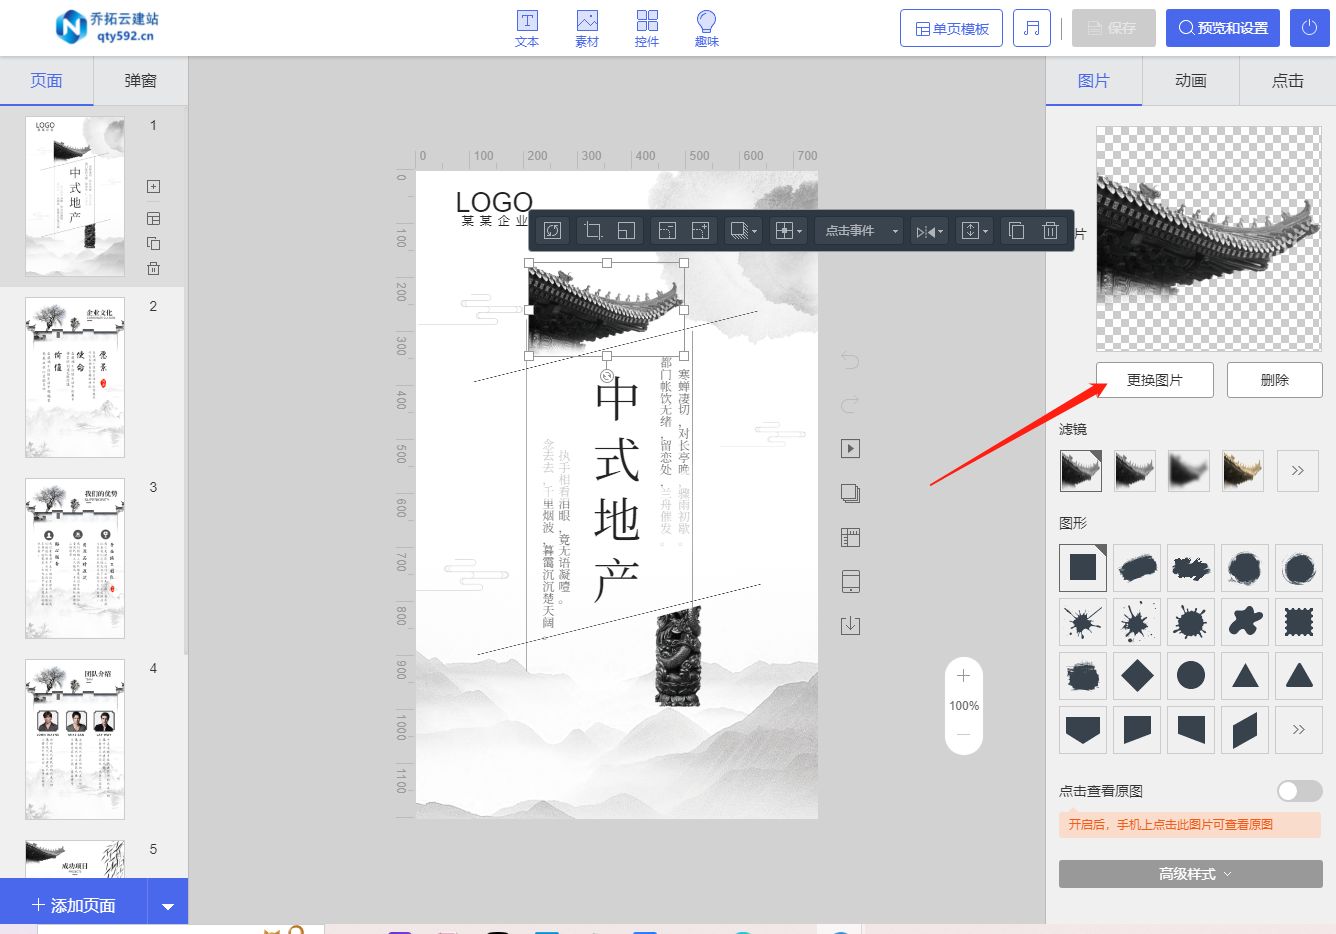The image size is (1336, 934).
Task: Select the crop tool in floating toolbar
Action: [x=593, y=231]
